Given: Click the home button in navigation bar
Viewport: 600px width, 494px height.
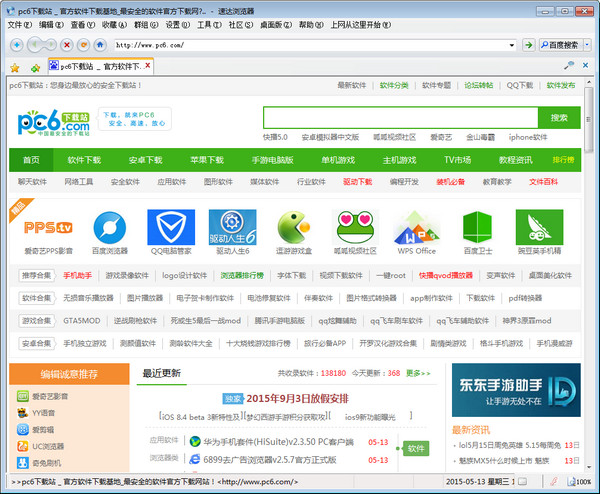Looking at the screenshot, I should [98, 45].
